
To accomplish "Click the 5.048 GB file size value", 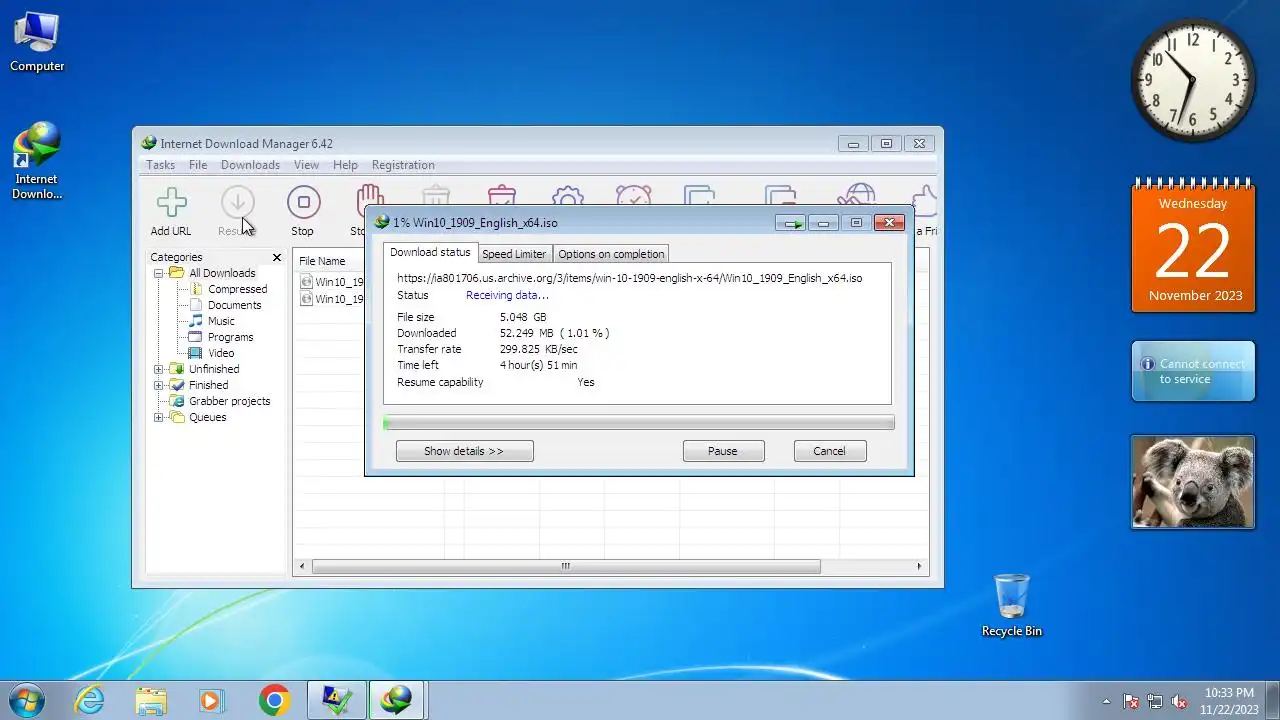I will click(523, 317).
